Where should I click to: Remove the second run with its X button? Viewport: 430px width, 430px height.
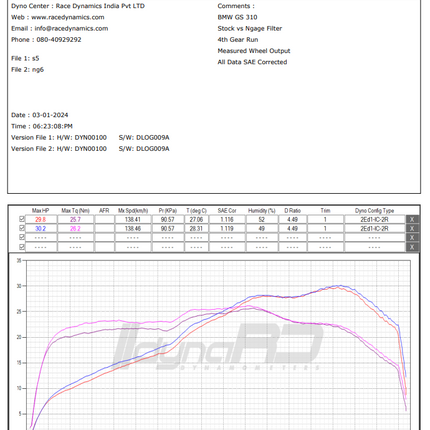point(412,228)
